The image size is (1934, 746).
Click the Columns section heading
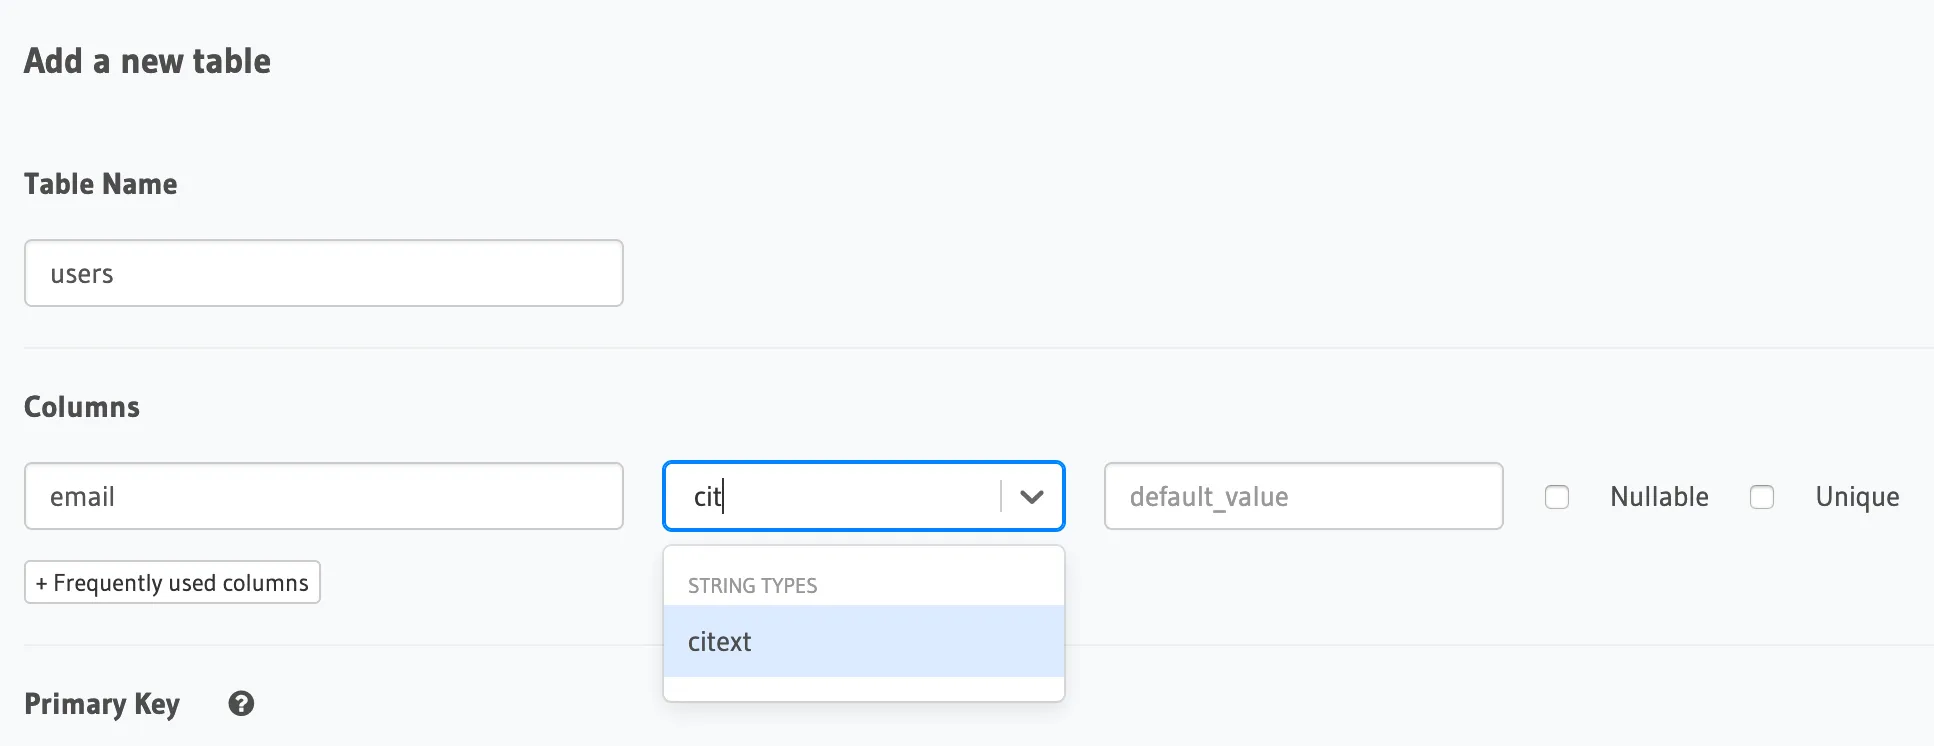(x=82, y=407)
